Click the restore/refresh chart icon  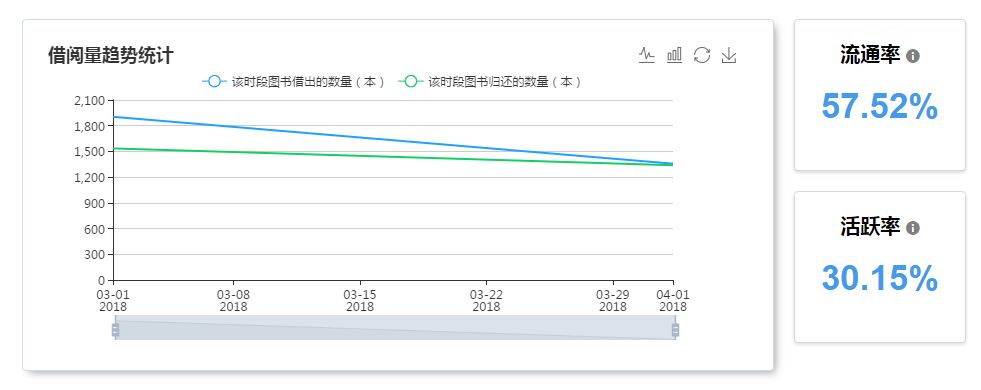pyautogui.click(x=702, y=55)
